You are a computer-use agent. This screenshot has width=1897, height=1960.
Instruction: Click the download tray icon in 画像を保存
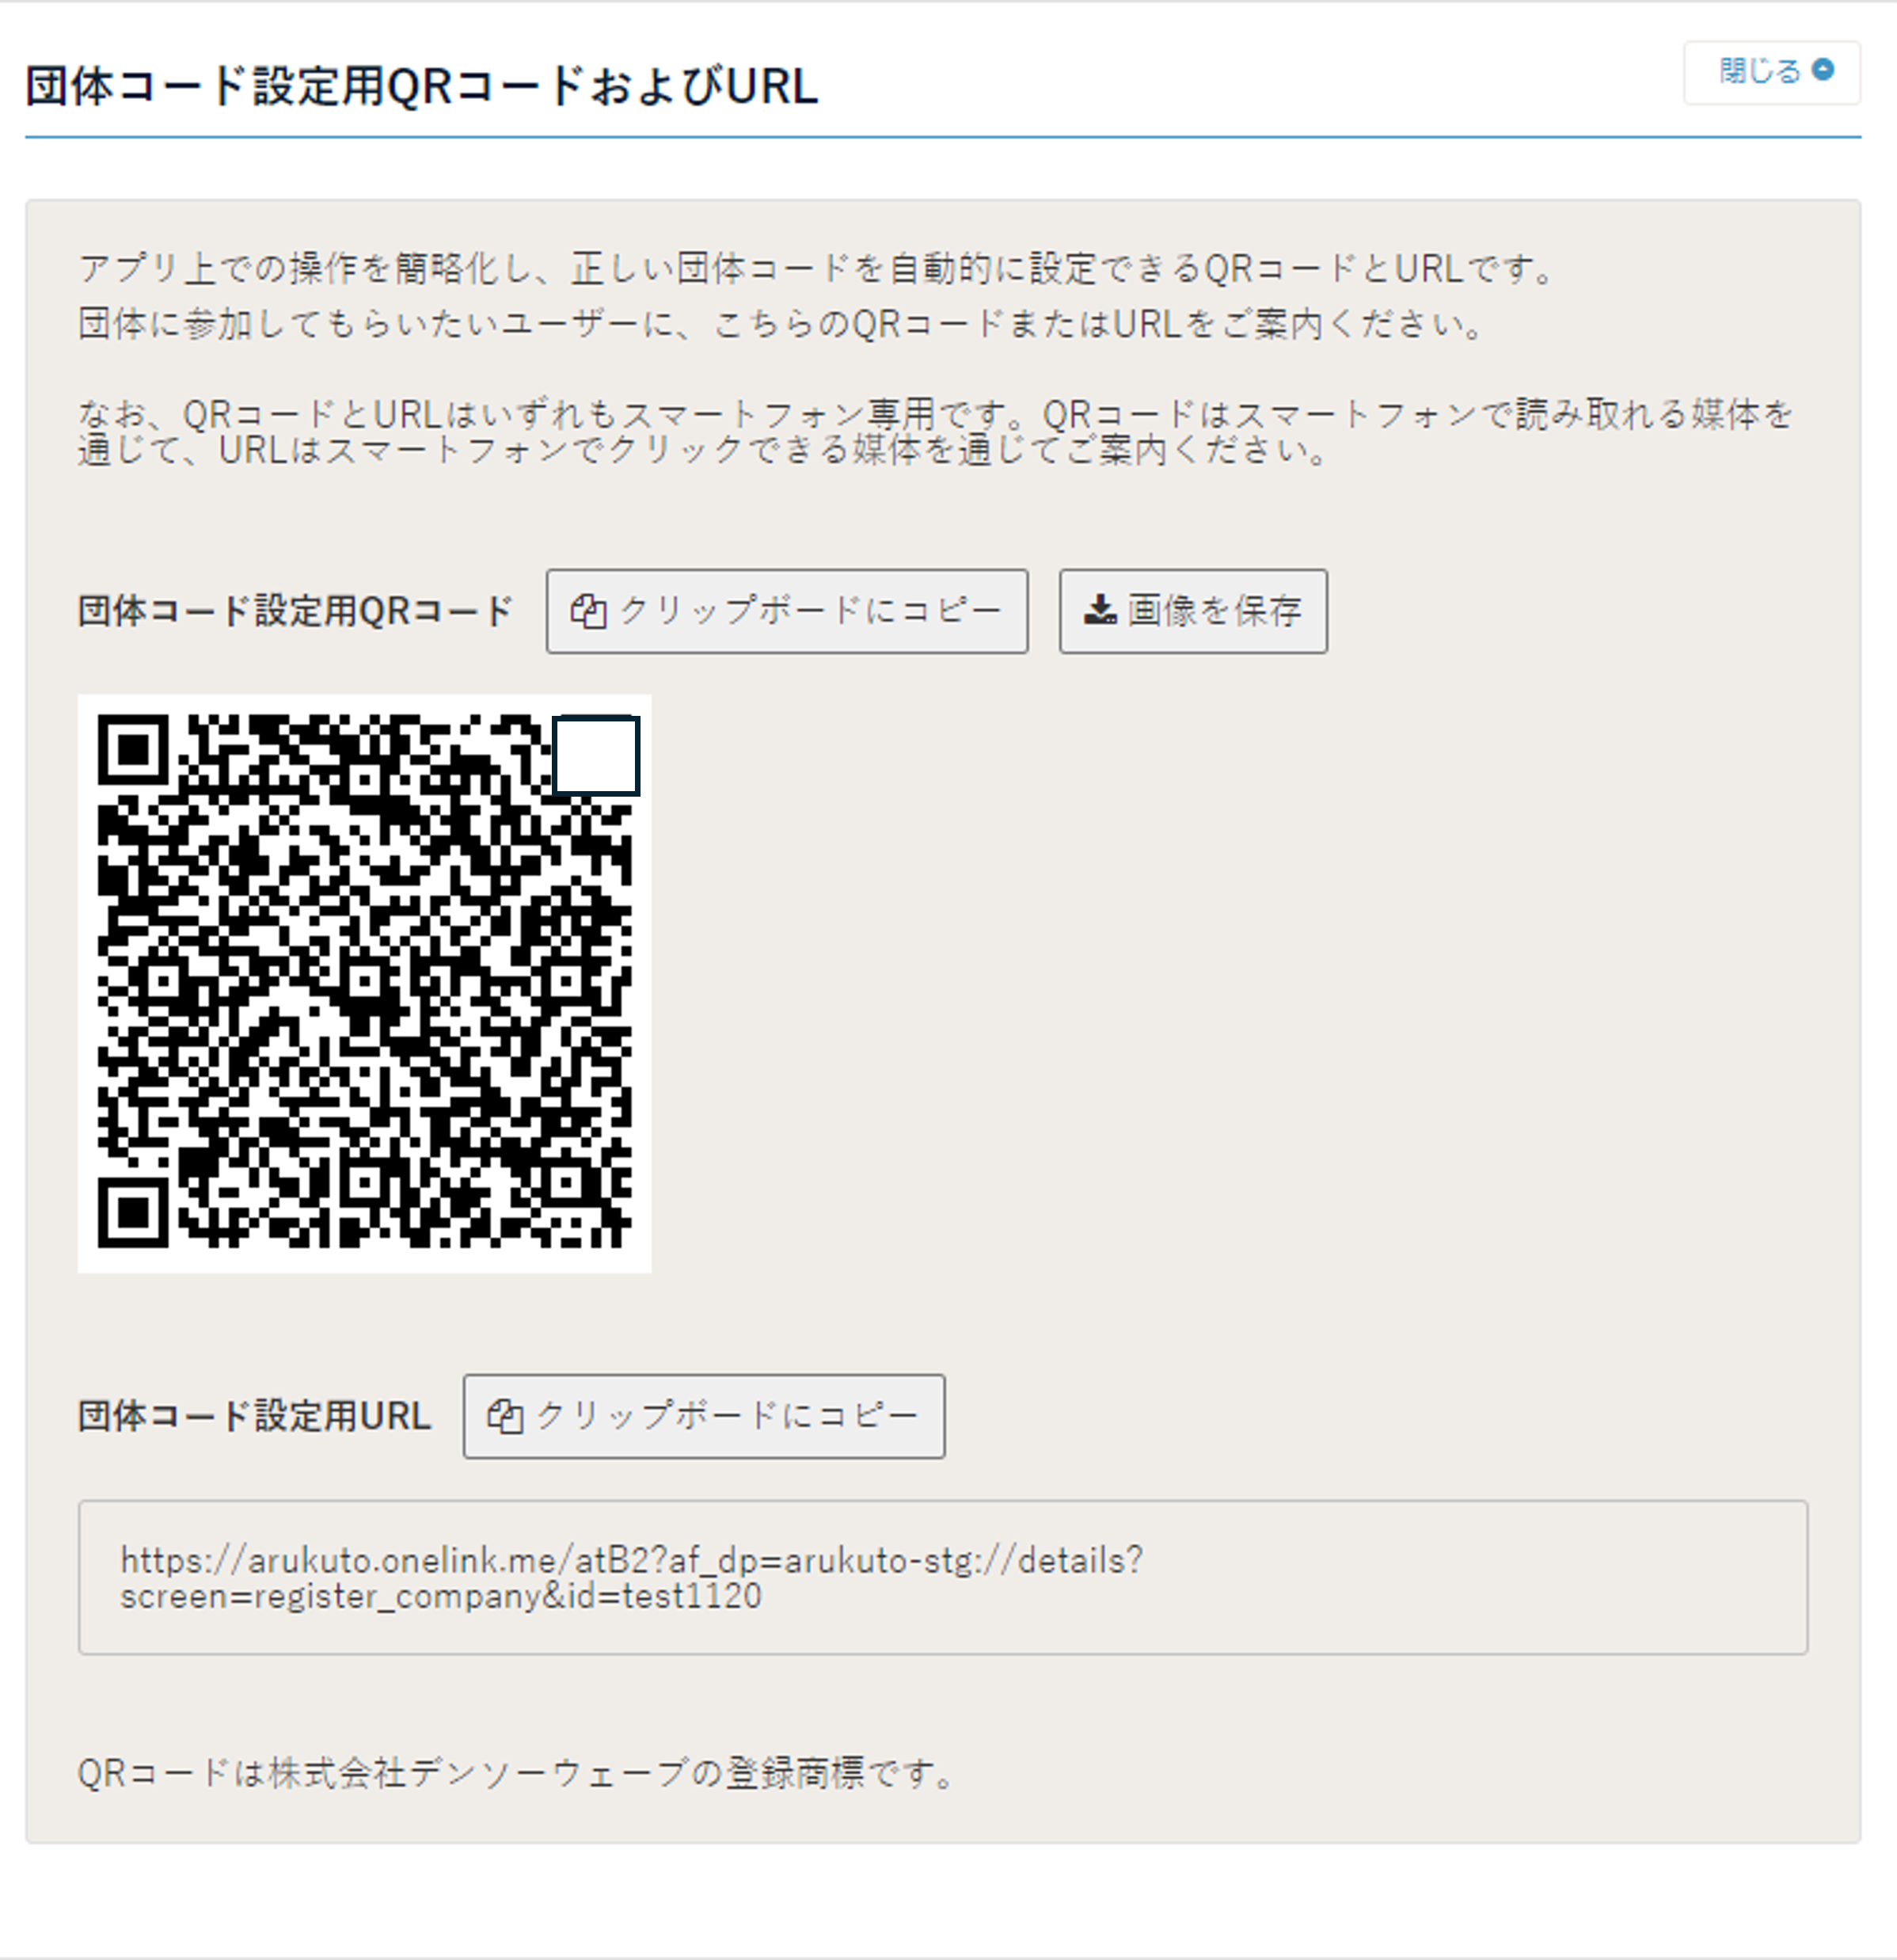click(1100, 609)
